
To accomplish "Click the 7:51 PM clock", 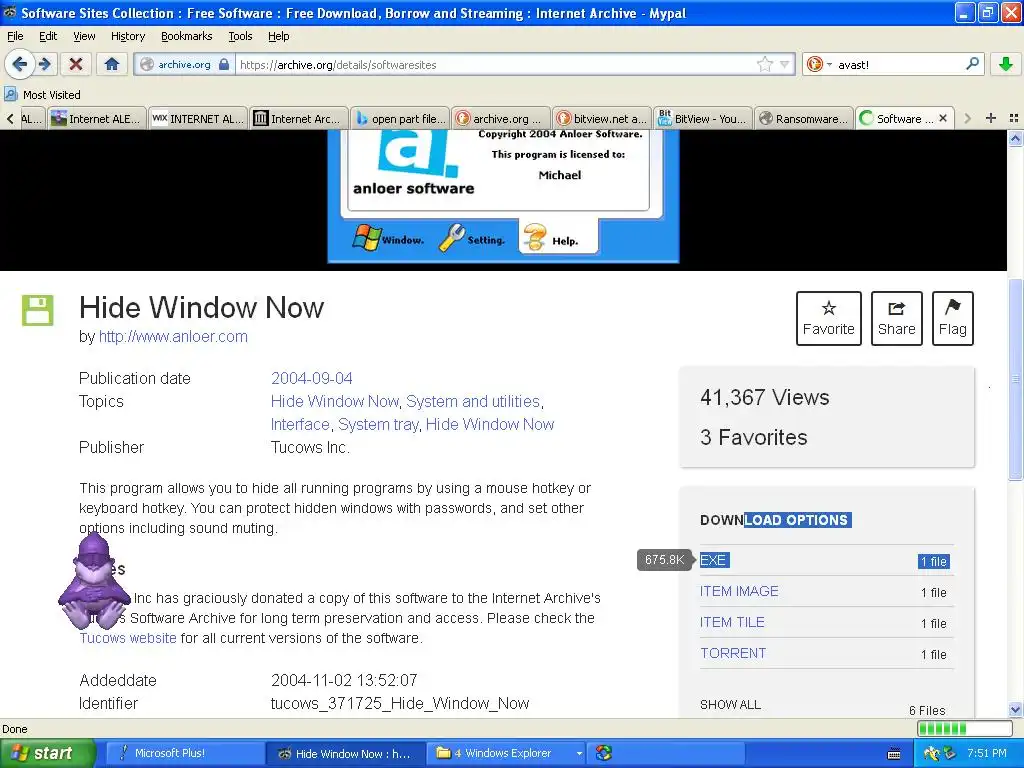I will click(x=987, y=753).
